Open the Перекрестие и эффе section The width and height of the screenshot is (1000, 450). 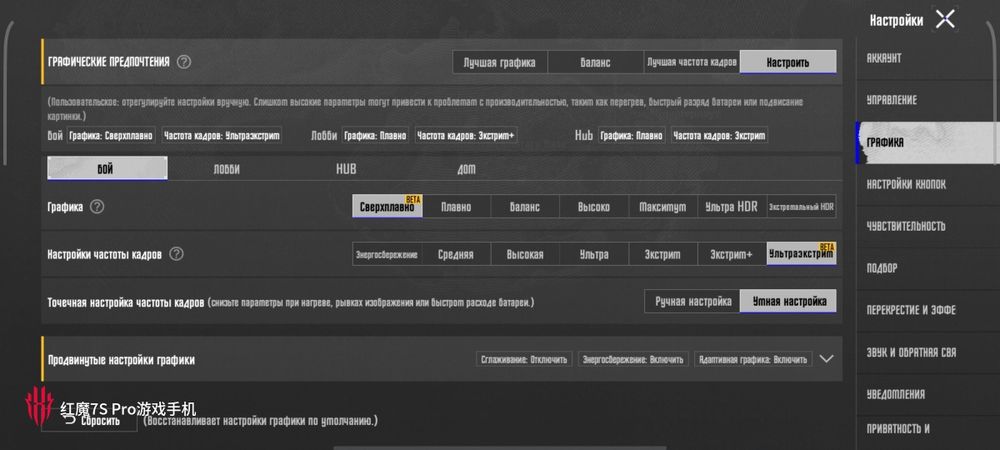click(x=927, y=310)
